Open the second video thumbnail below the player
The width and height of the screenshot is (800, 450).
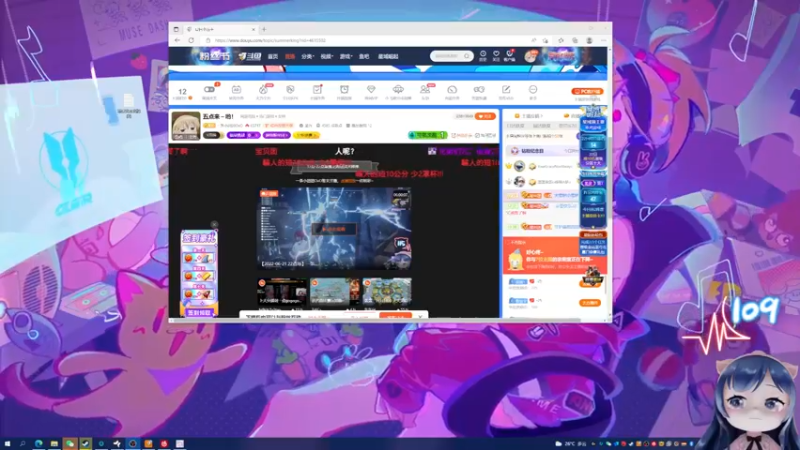tap(334, 293)
